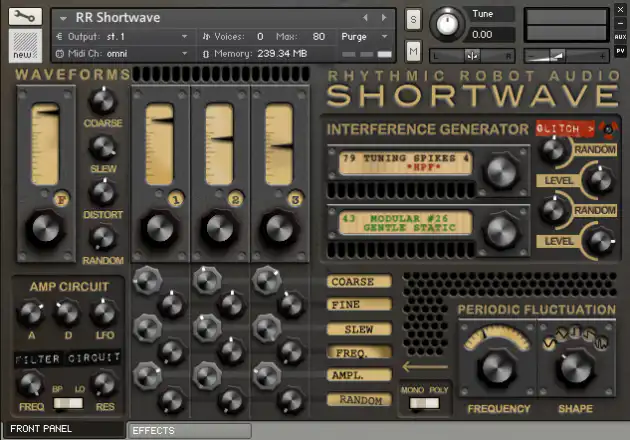Image resolution: width=630 pixels, height=440 pixels.
Task: Open instrument edit mode with wrench icon
Action: 25,16
